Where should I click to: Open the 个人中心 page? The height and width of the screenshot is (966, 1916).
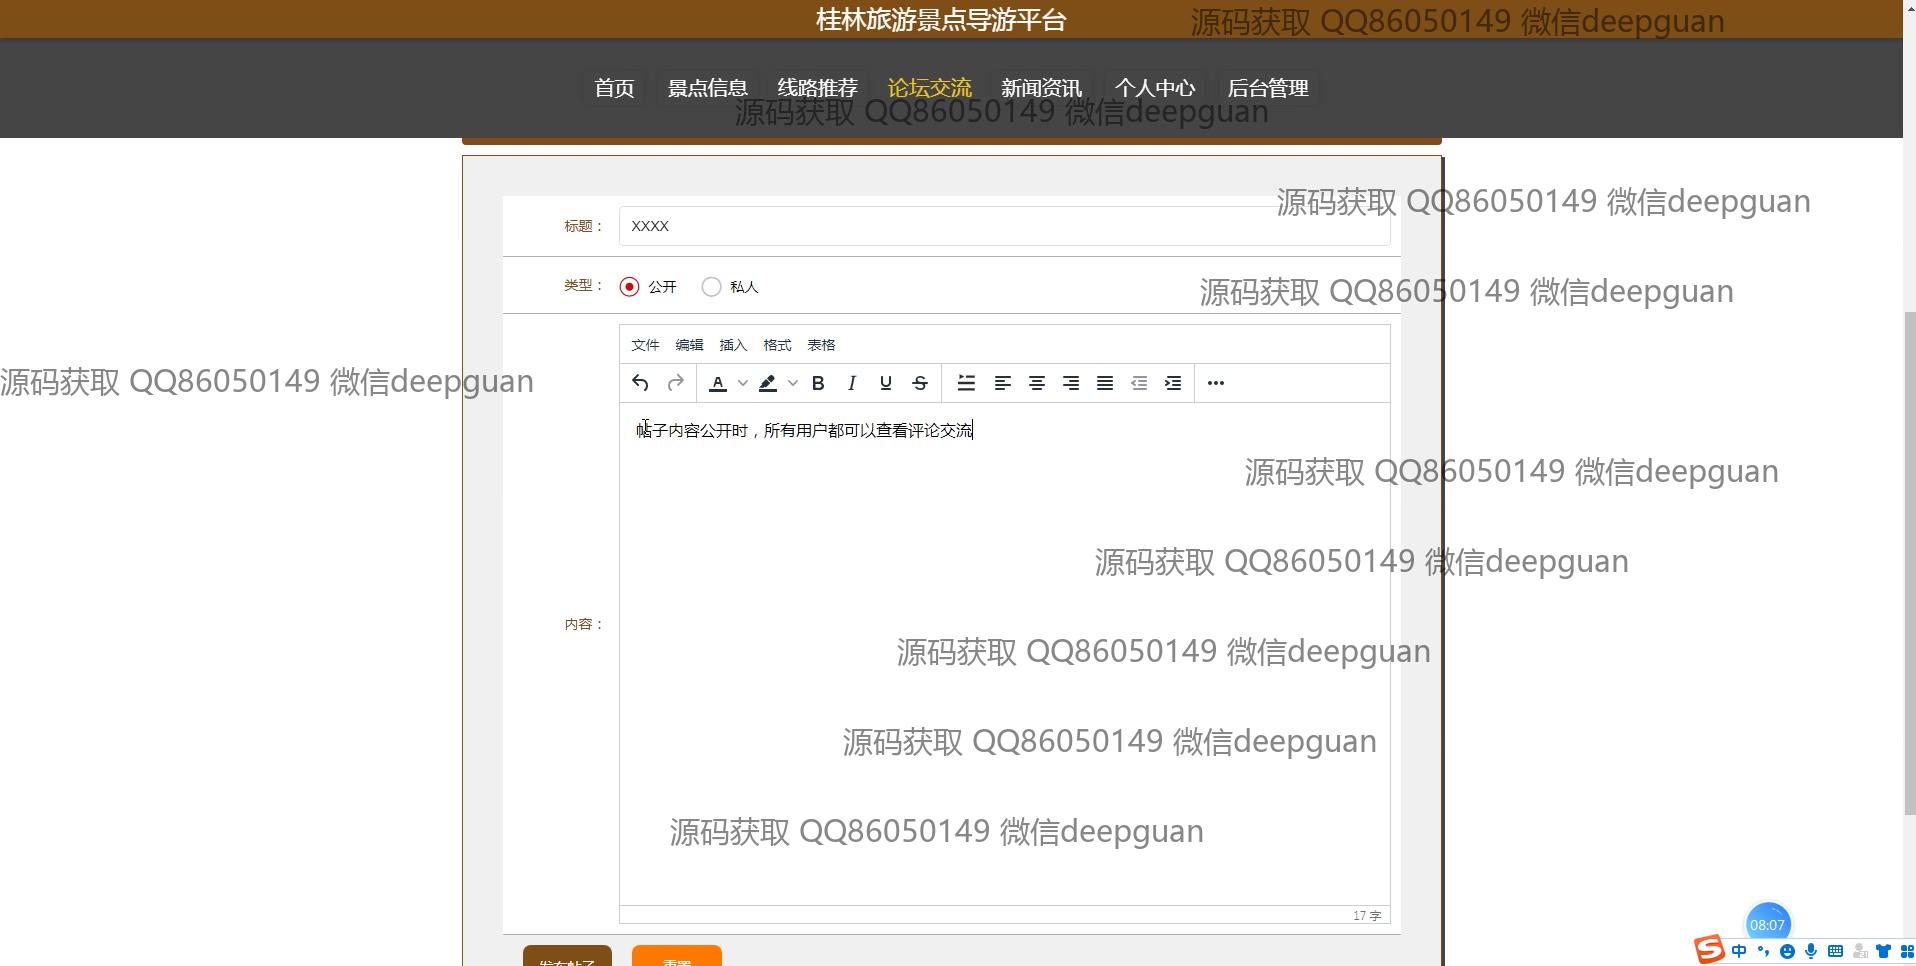pos(1155,88)
